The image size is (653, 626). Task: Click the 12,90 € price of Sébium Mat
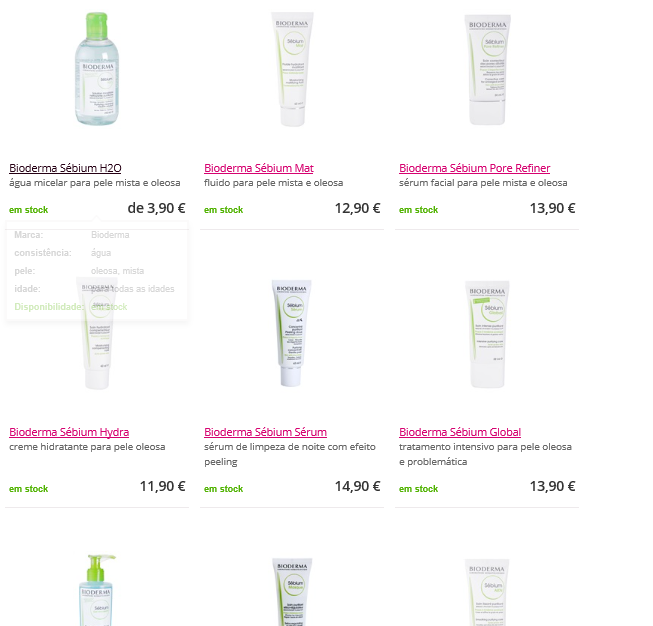[x=357, y=208]
